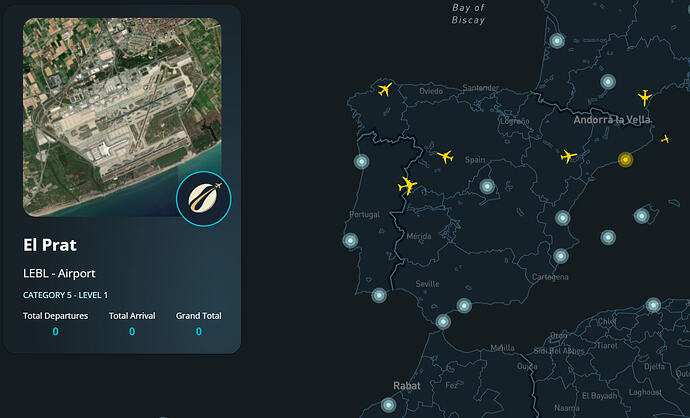Click the circular runway badge on the El Prat card
Image resolution: width=690 pixels, height=418 pixels.
[x=203, y=198]
